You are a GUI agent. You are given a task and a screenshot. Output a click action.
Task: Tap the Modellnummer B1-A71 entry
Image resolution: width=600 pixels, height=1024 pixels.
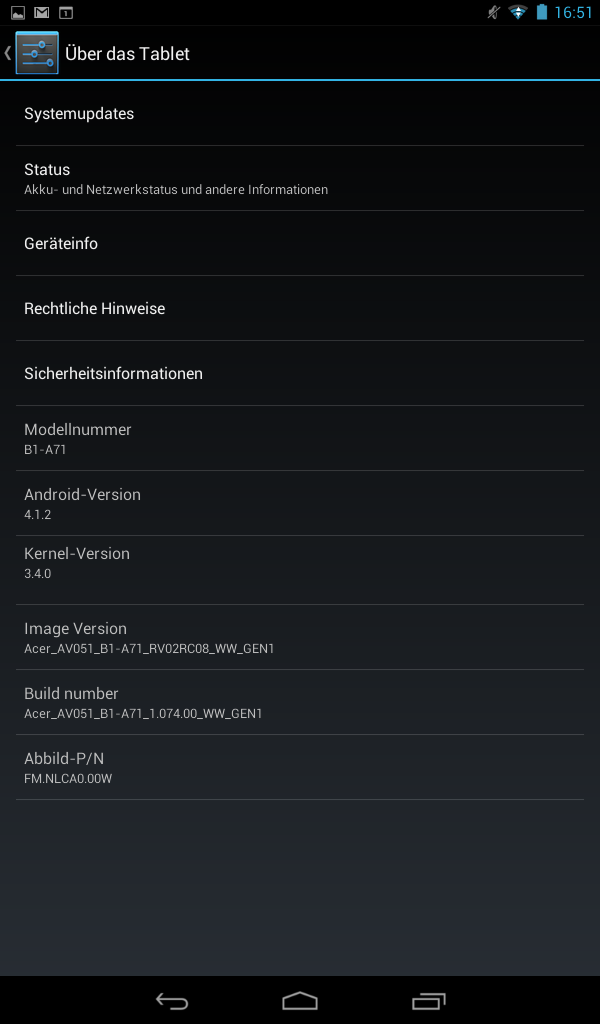[x=300, y=438]
